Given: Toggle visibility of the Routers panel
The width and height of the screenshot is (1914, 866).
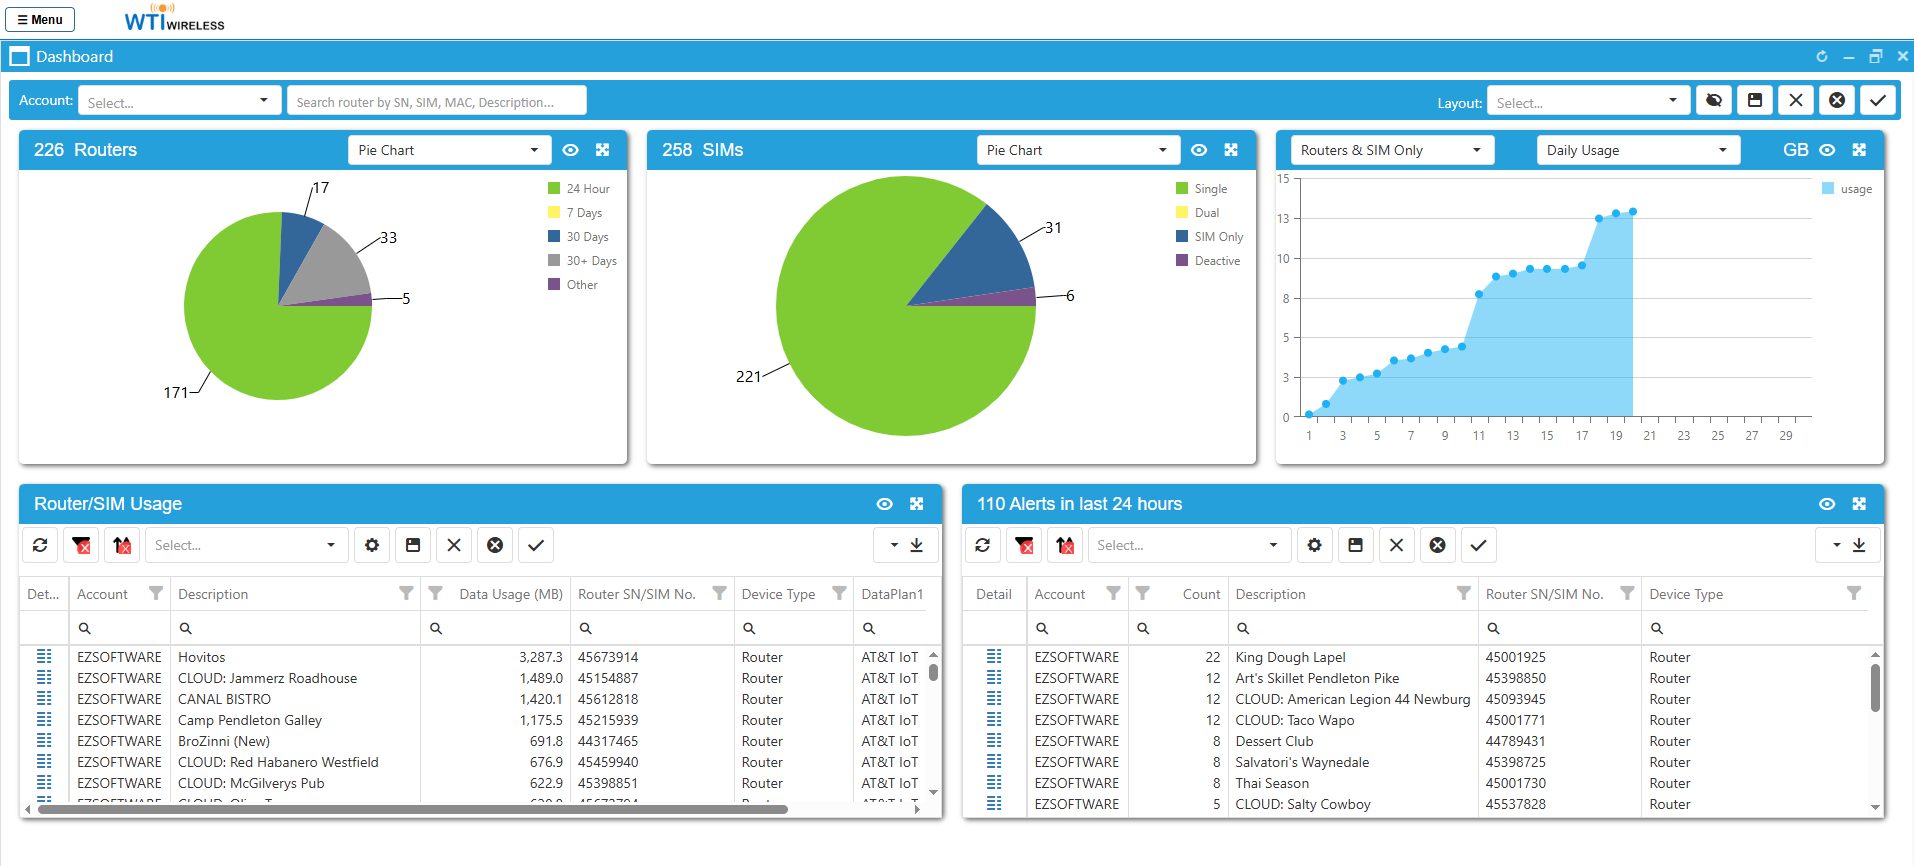Looking at the screenshot, I should (571, 150).
